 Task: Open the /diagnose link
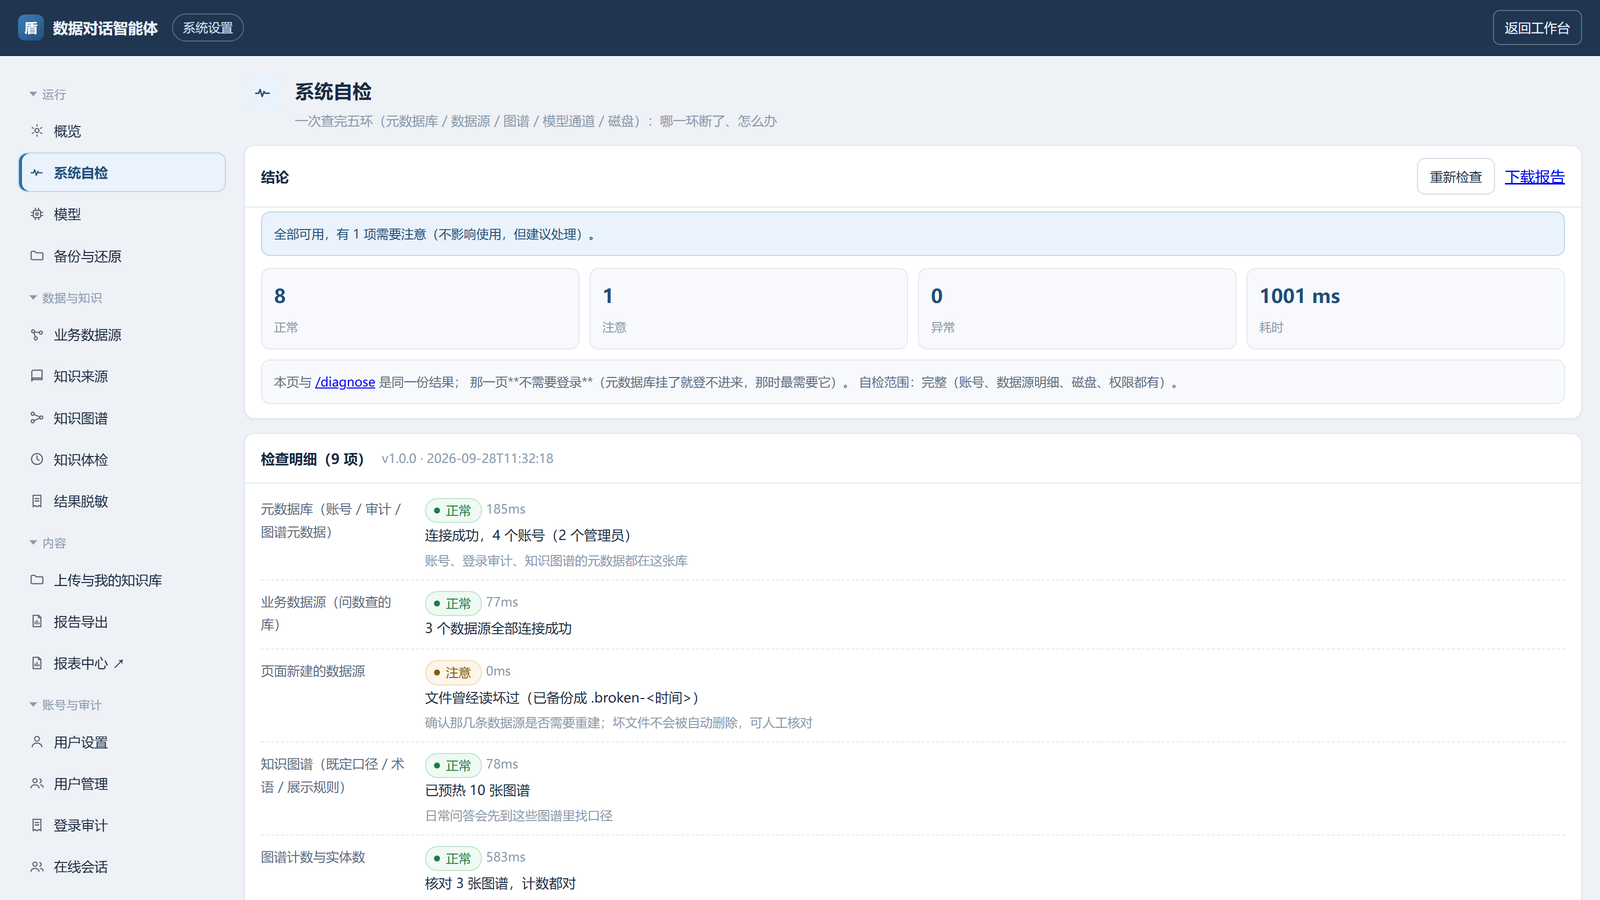[x=345, y=382]
